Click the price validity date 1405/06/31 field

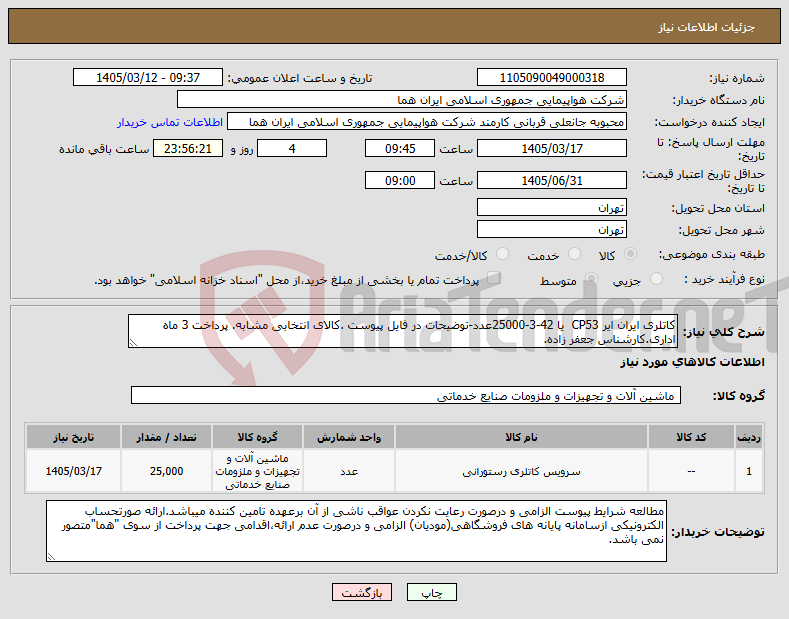click(551, 180)
